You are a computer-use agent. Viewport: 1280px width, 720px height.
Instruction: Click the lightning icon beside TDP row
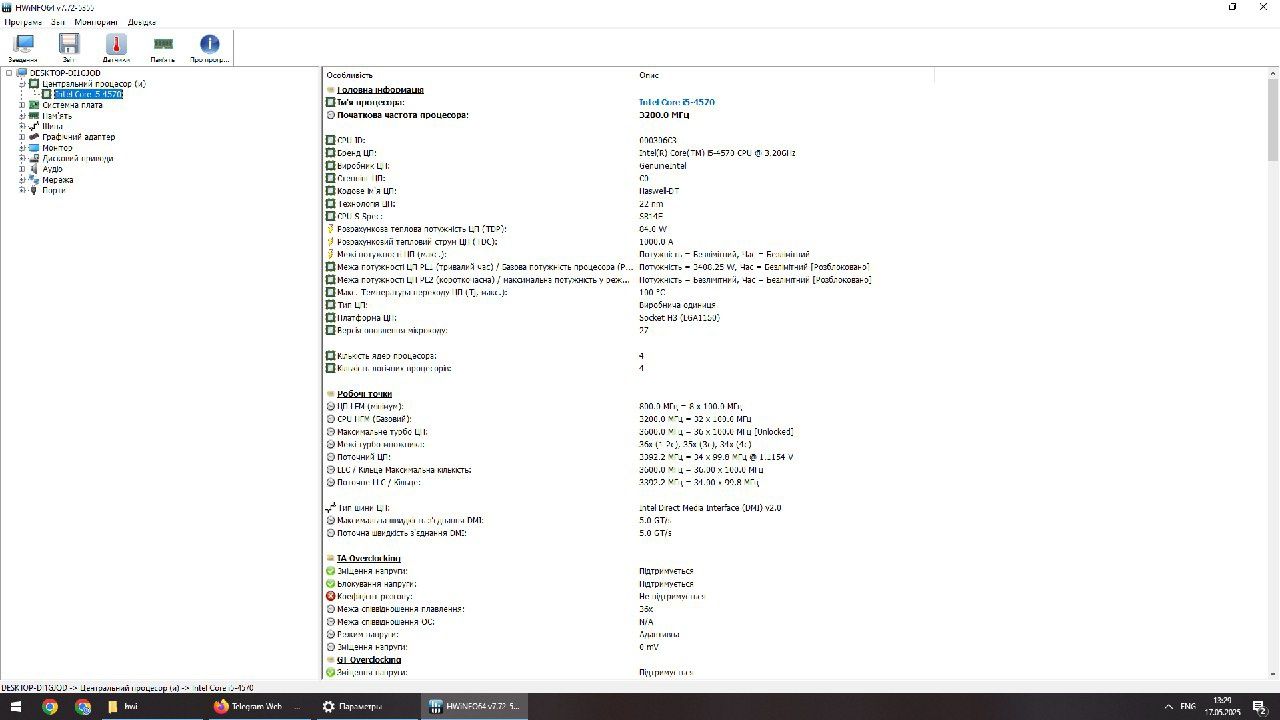[x=331, y=229]
